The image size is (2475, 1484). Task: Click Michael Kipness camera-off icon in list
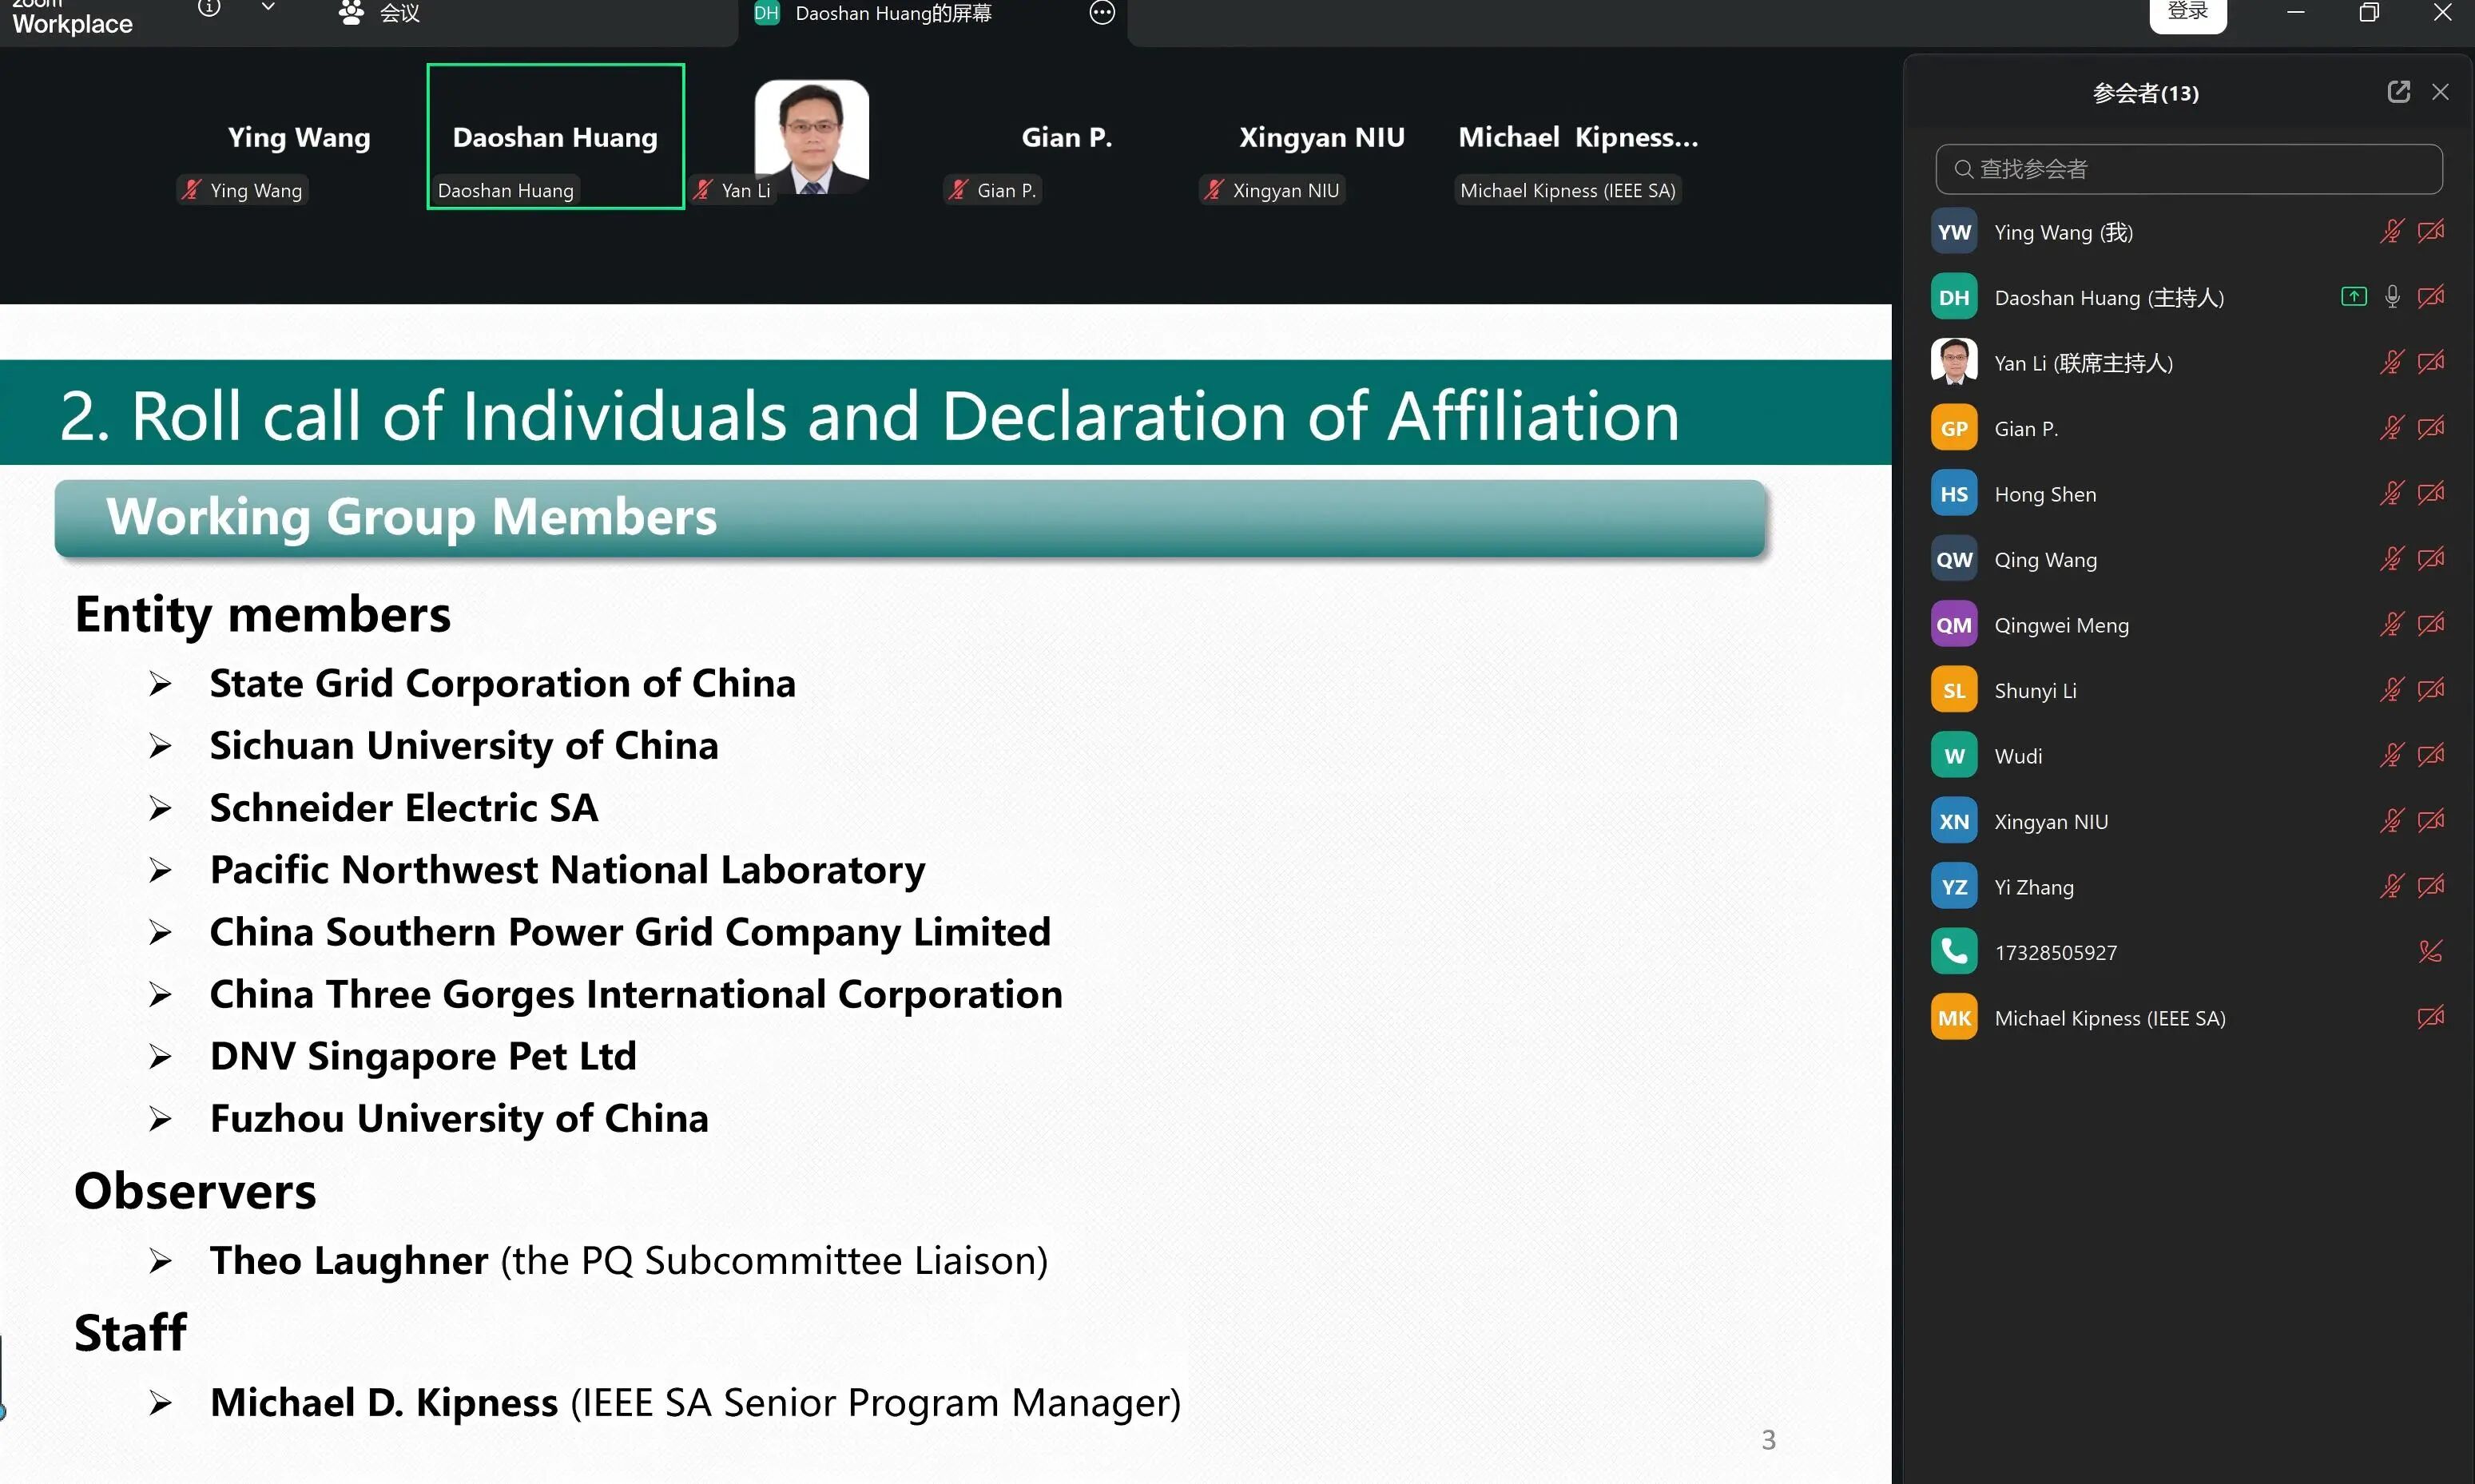[2430, 1017]
